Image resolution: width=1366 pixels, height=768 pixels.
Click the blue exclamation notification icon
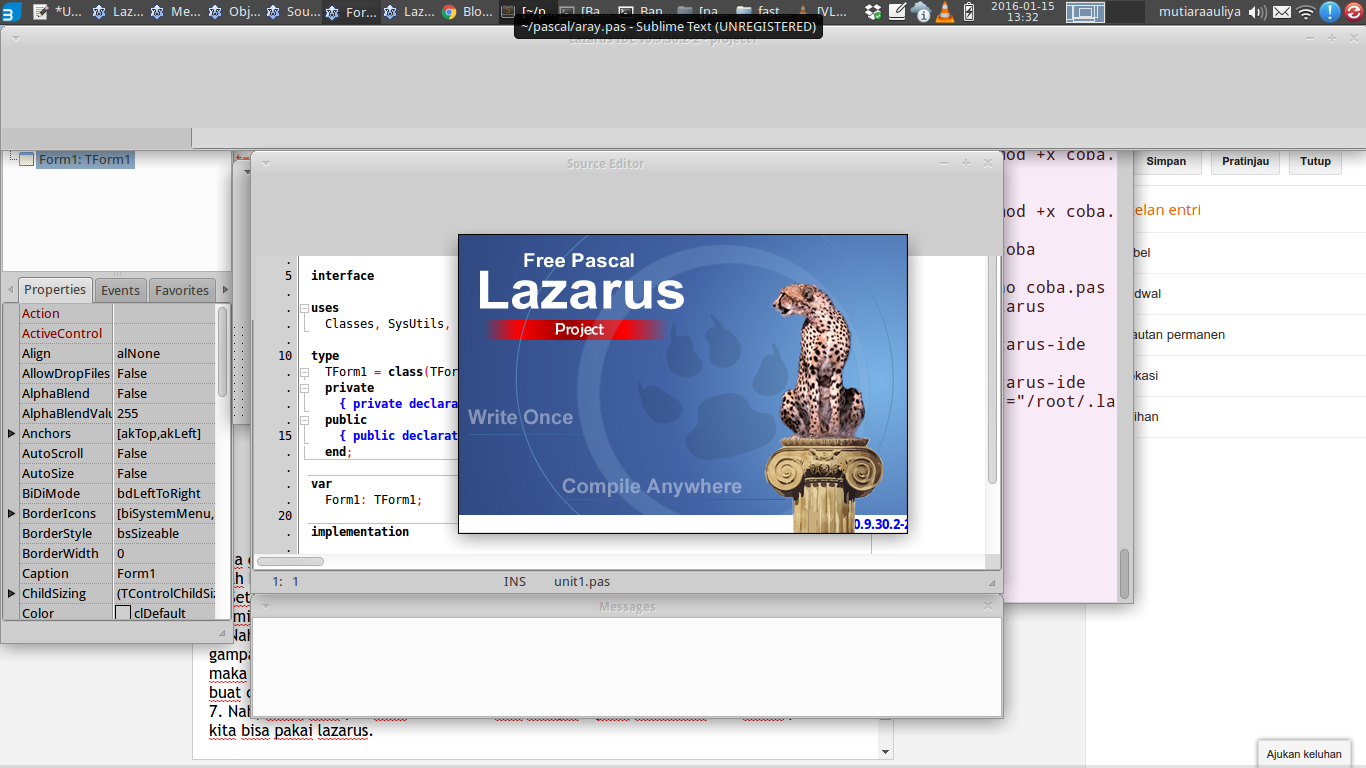(1330, 12)
